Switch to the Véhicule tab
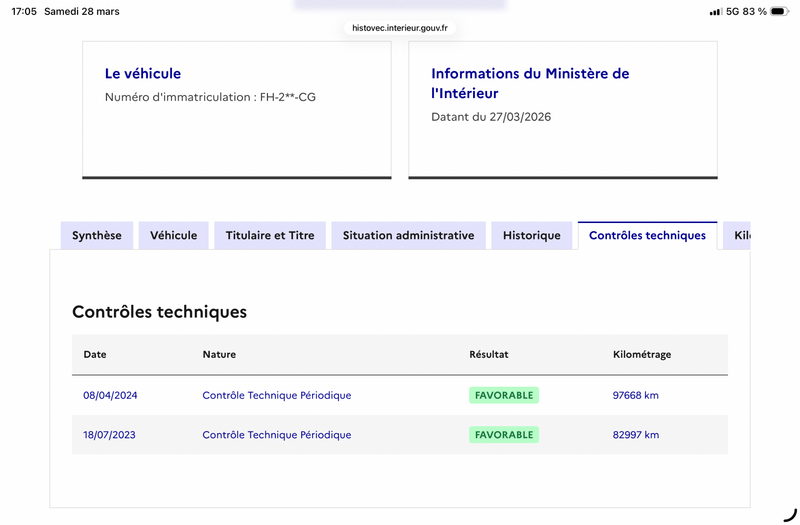Image resolution: width=800 pixels, height=525 pixels. pos(174,236)
